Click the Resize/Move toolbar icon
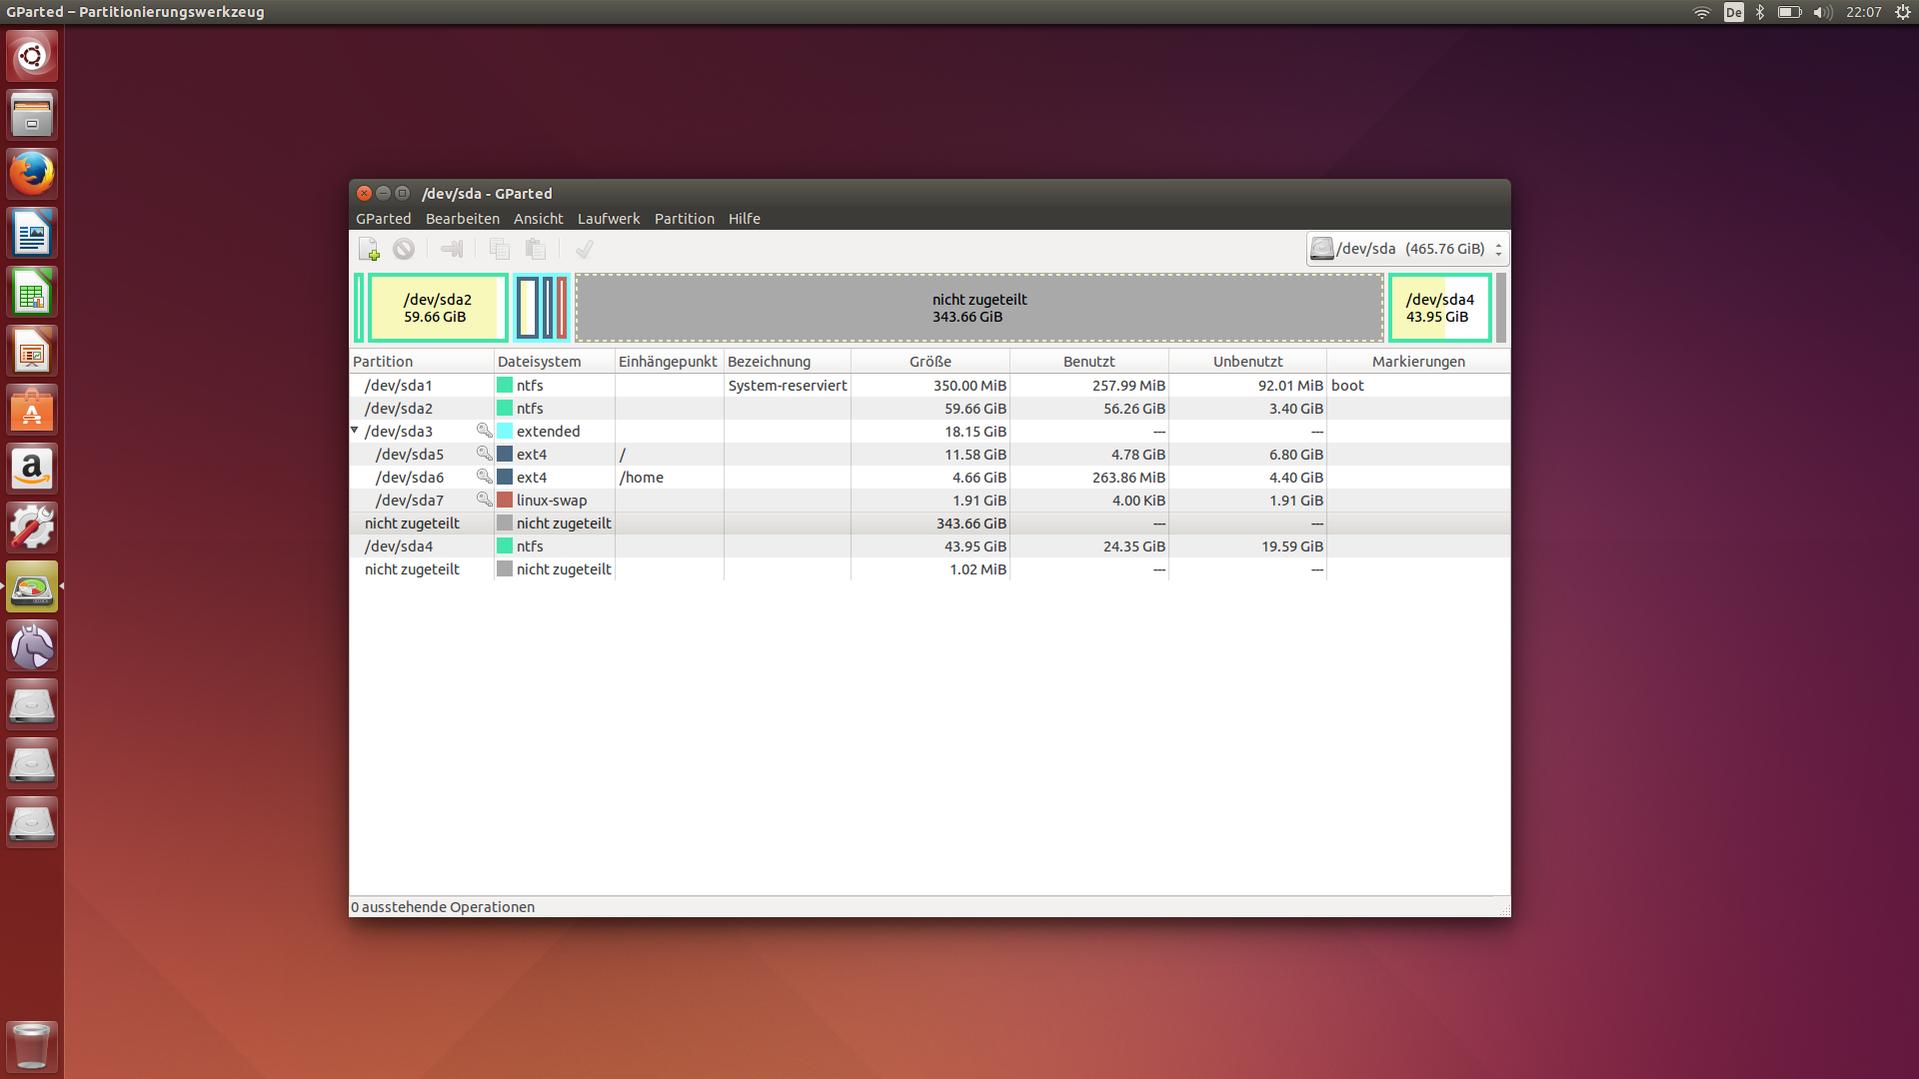The height and width of the screenshot is (1079, 1919). point(451,249)
